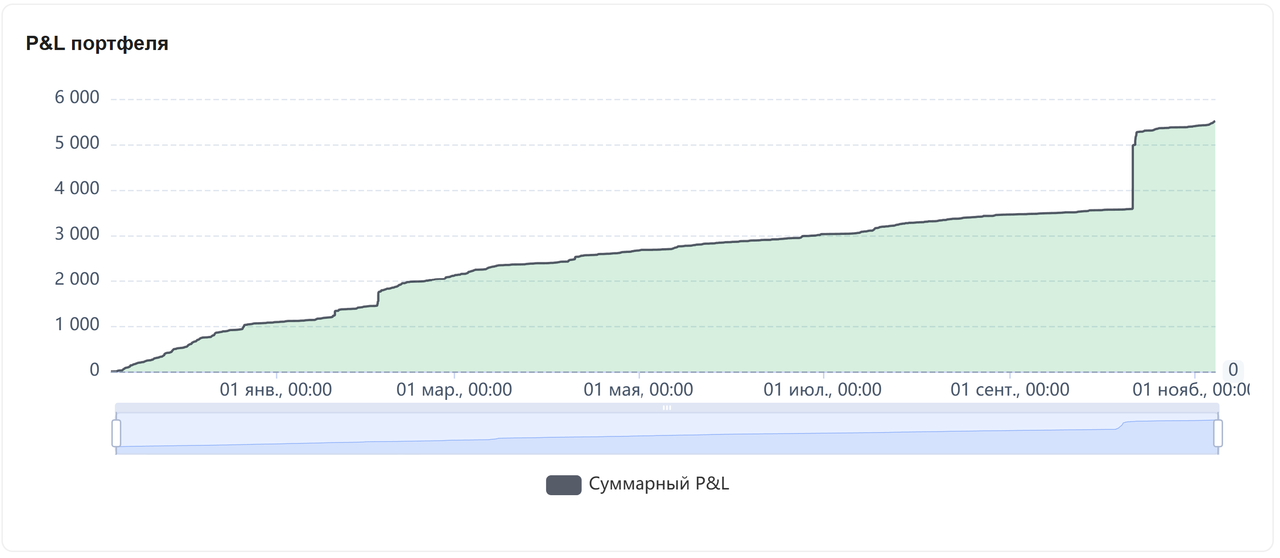Click the right-side 0 value badge
This screenshot has width=1280, height=558.
[x=1233, y=370]
